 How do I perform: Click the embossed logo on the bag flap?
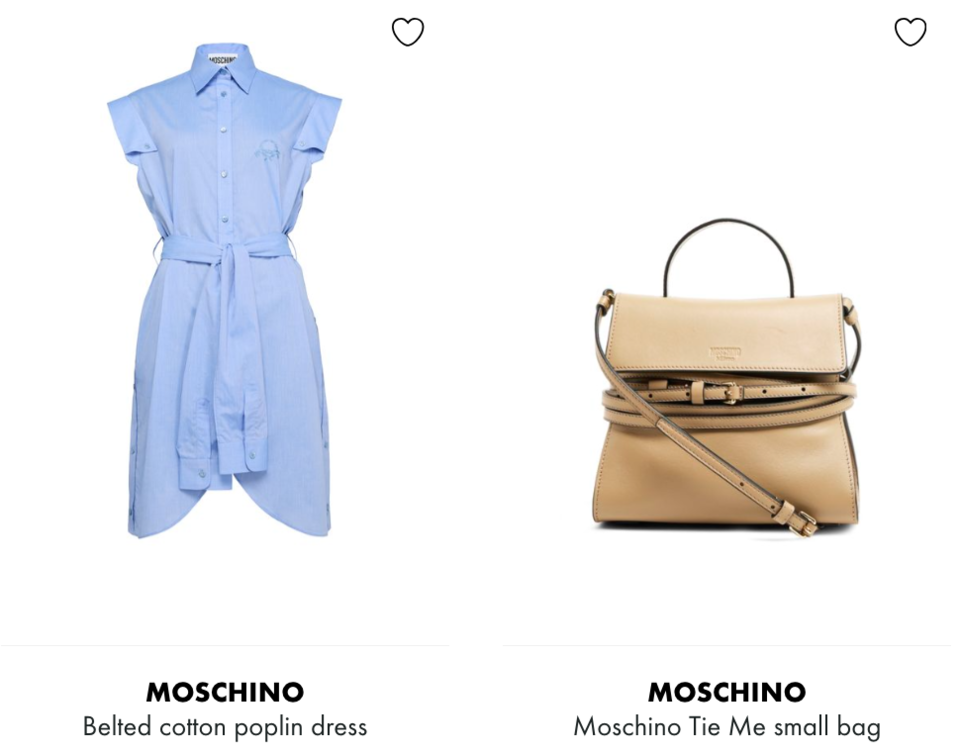coord(726,353)
